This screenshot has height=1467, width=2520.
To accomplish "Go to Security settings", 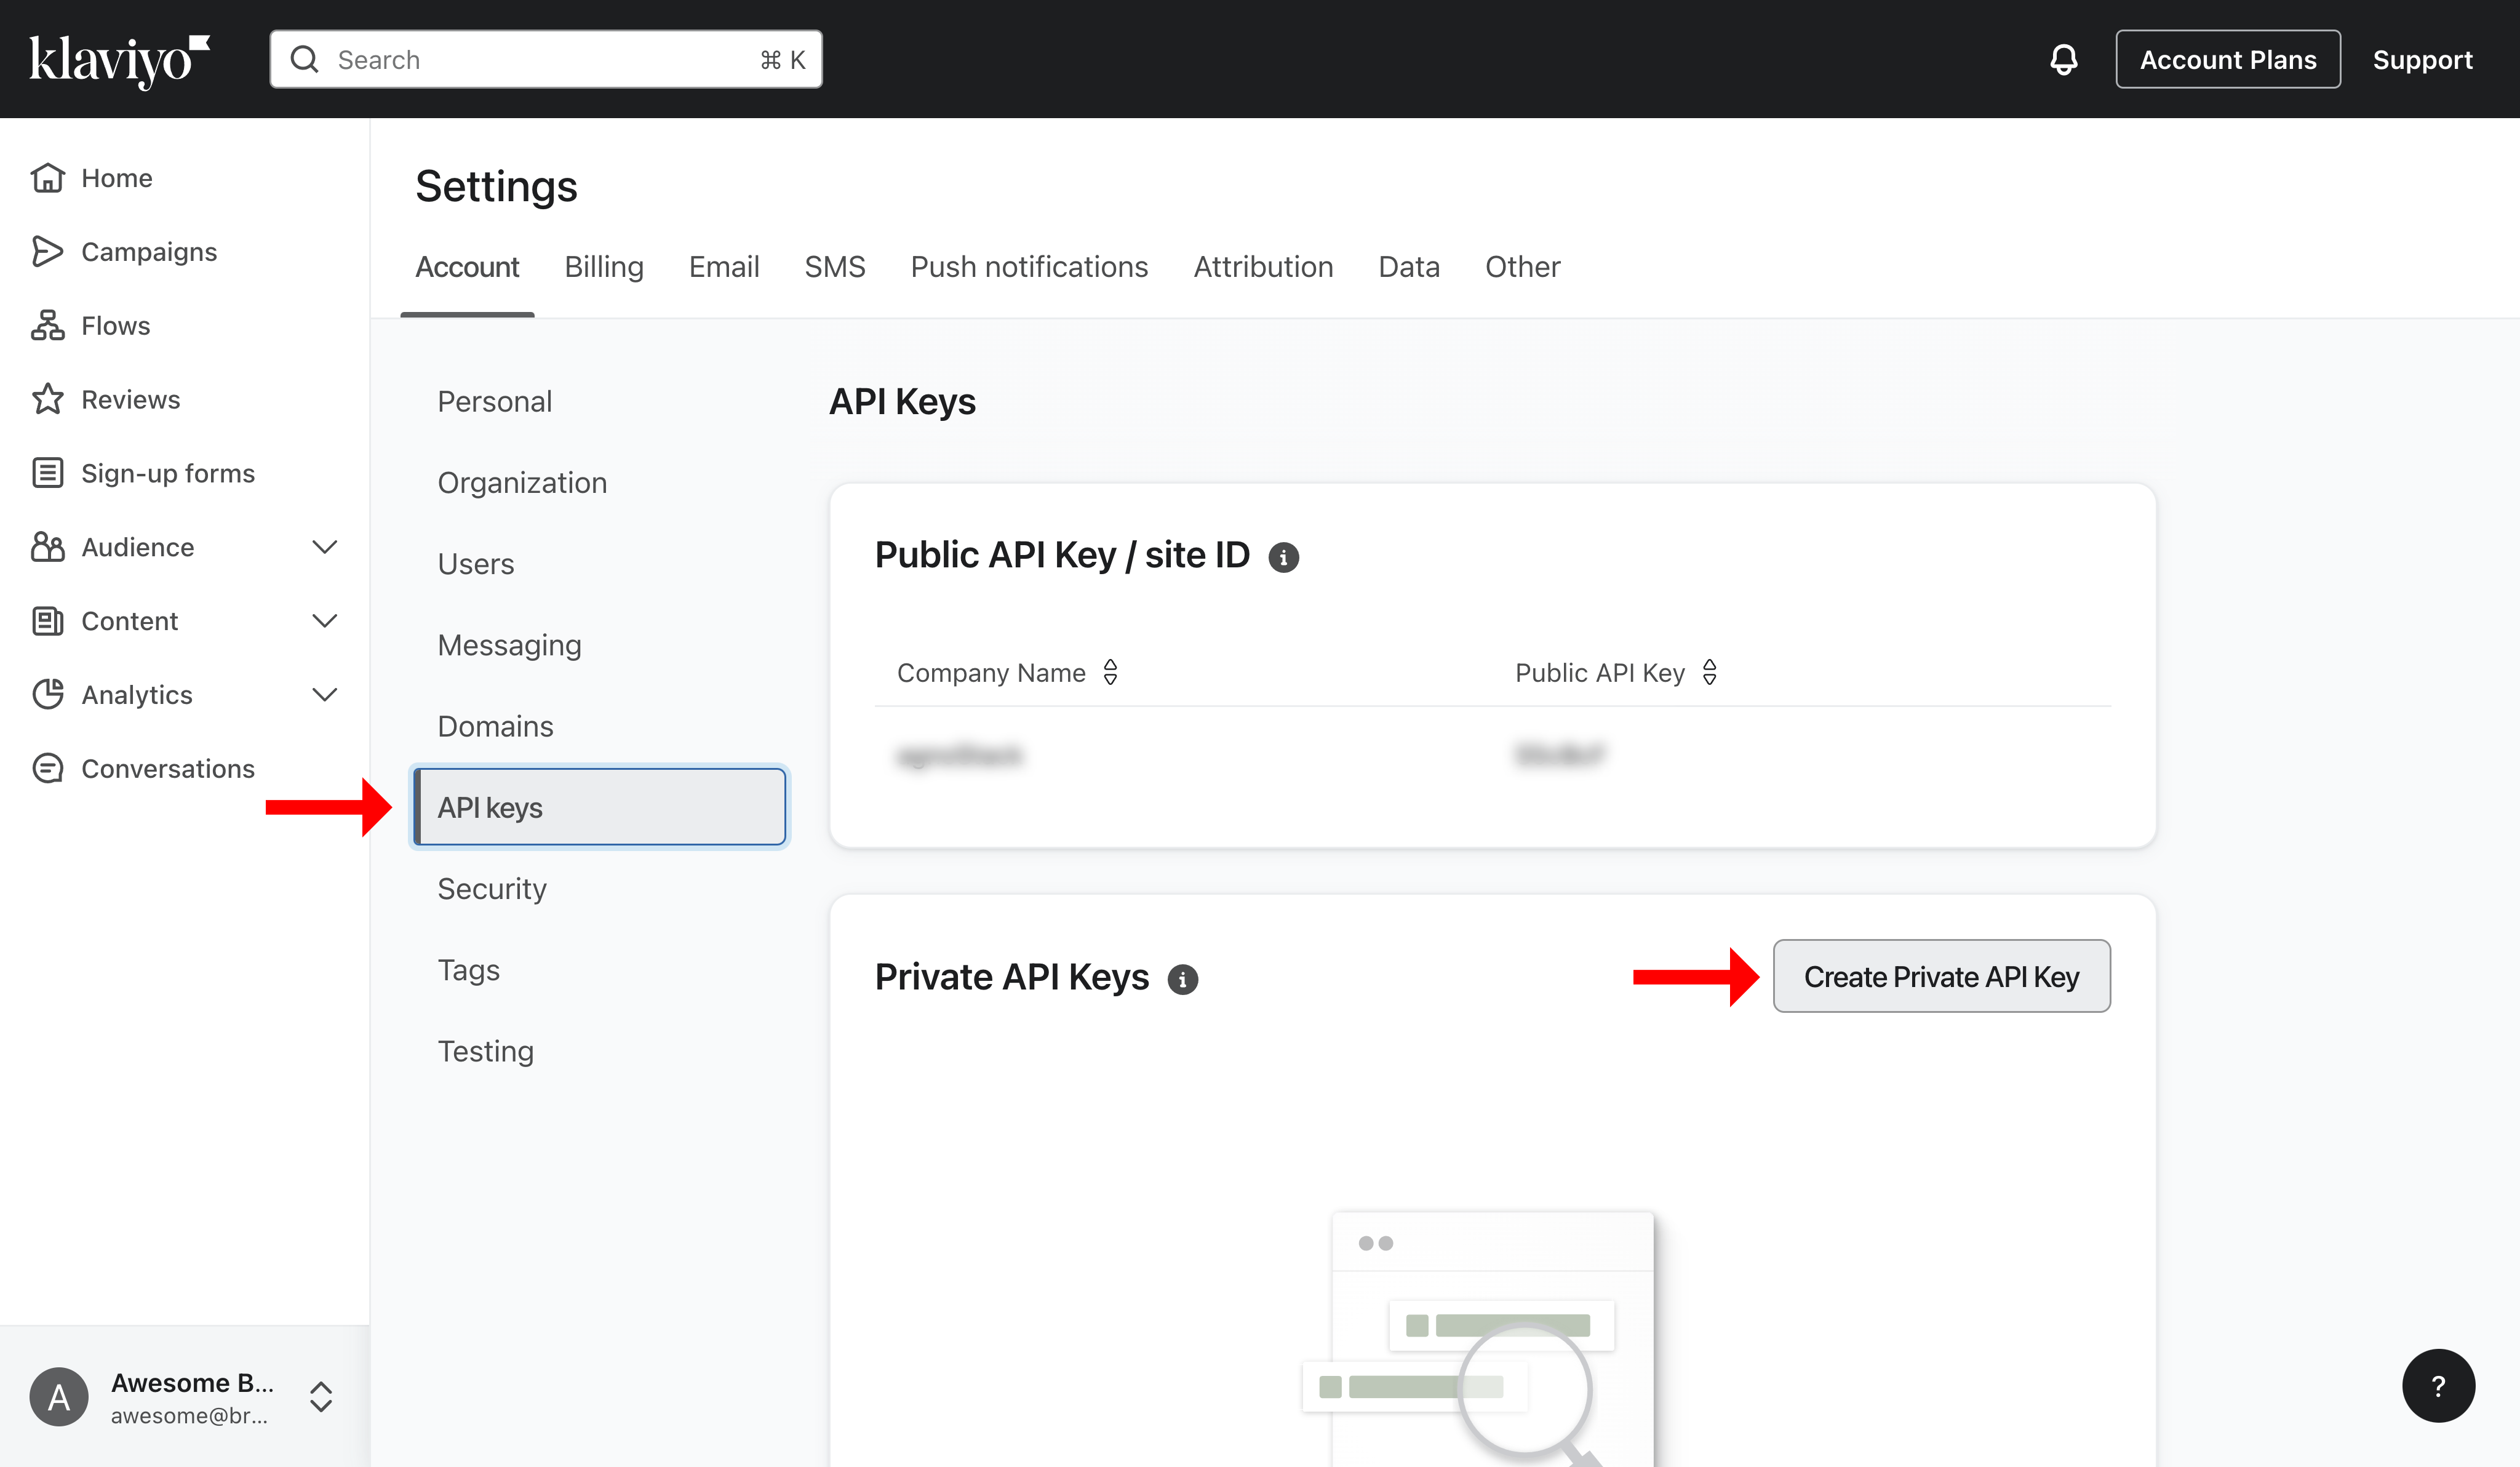I will [492, 889].
